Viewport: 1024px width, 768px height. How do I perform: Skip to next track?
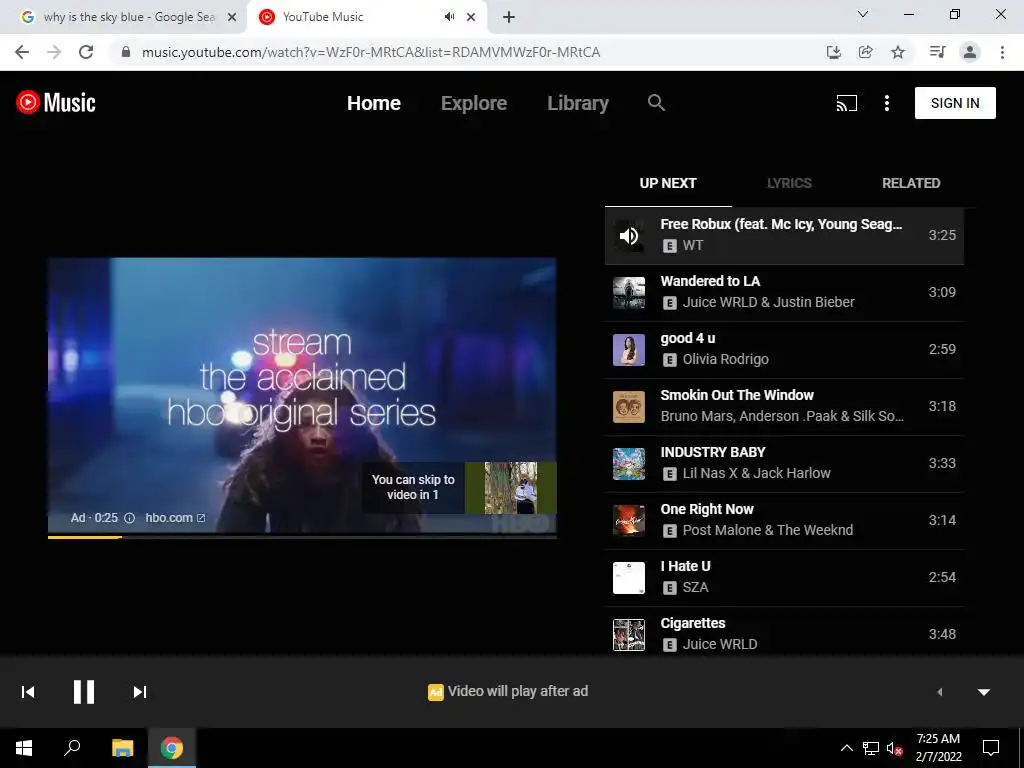[x=140, y=692]
